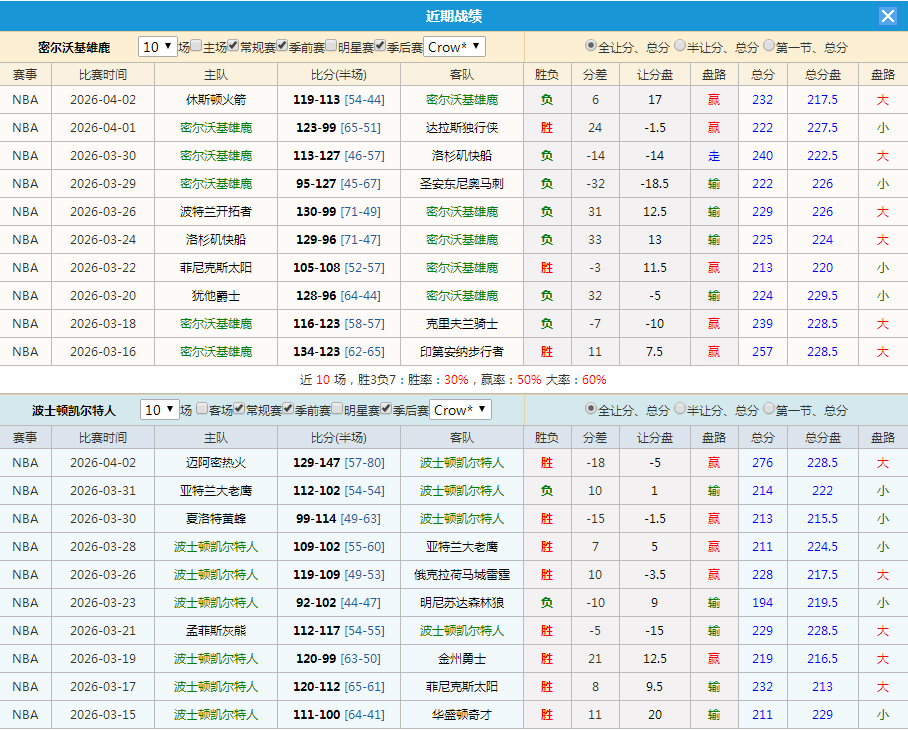Uncheck 季前赛 in the Bucks filter row
This screenshot has width=908, height=730.
click(x=281, y=44)
